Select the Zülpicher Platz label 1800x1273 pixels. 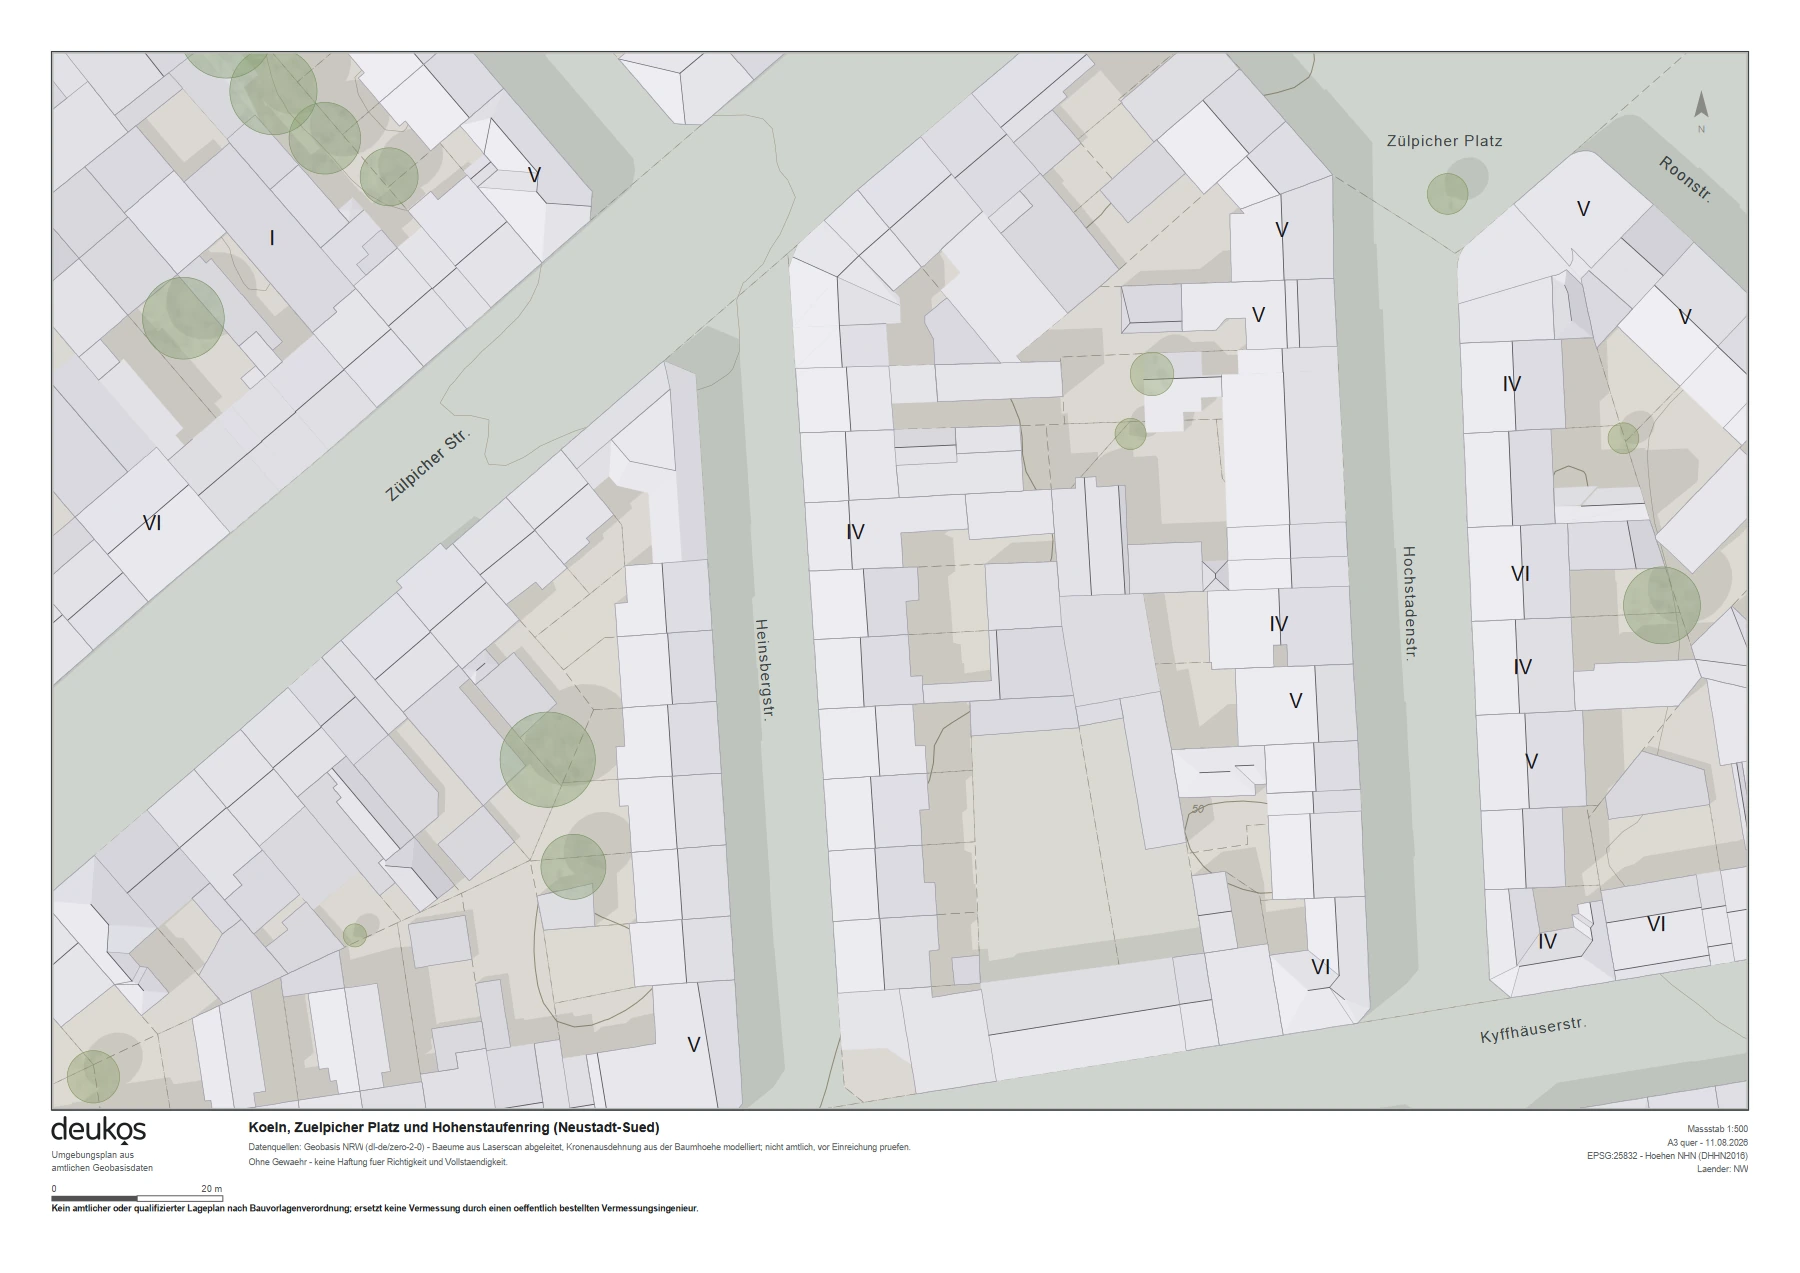coord(1444,141)
